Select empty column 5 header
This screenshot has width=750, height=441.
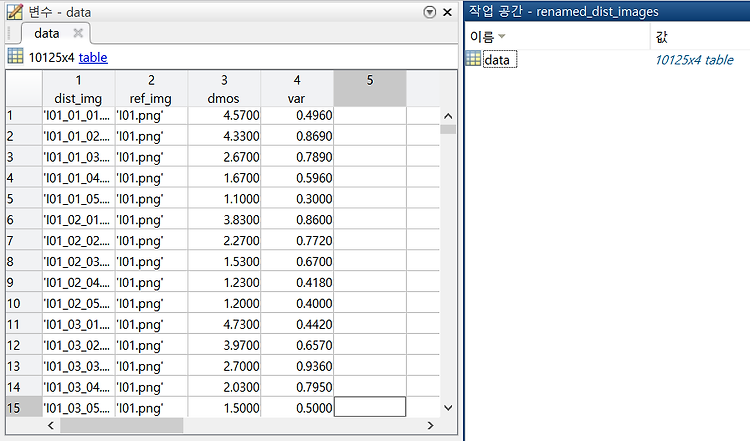coord(370,88)
